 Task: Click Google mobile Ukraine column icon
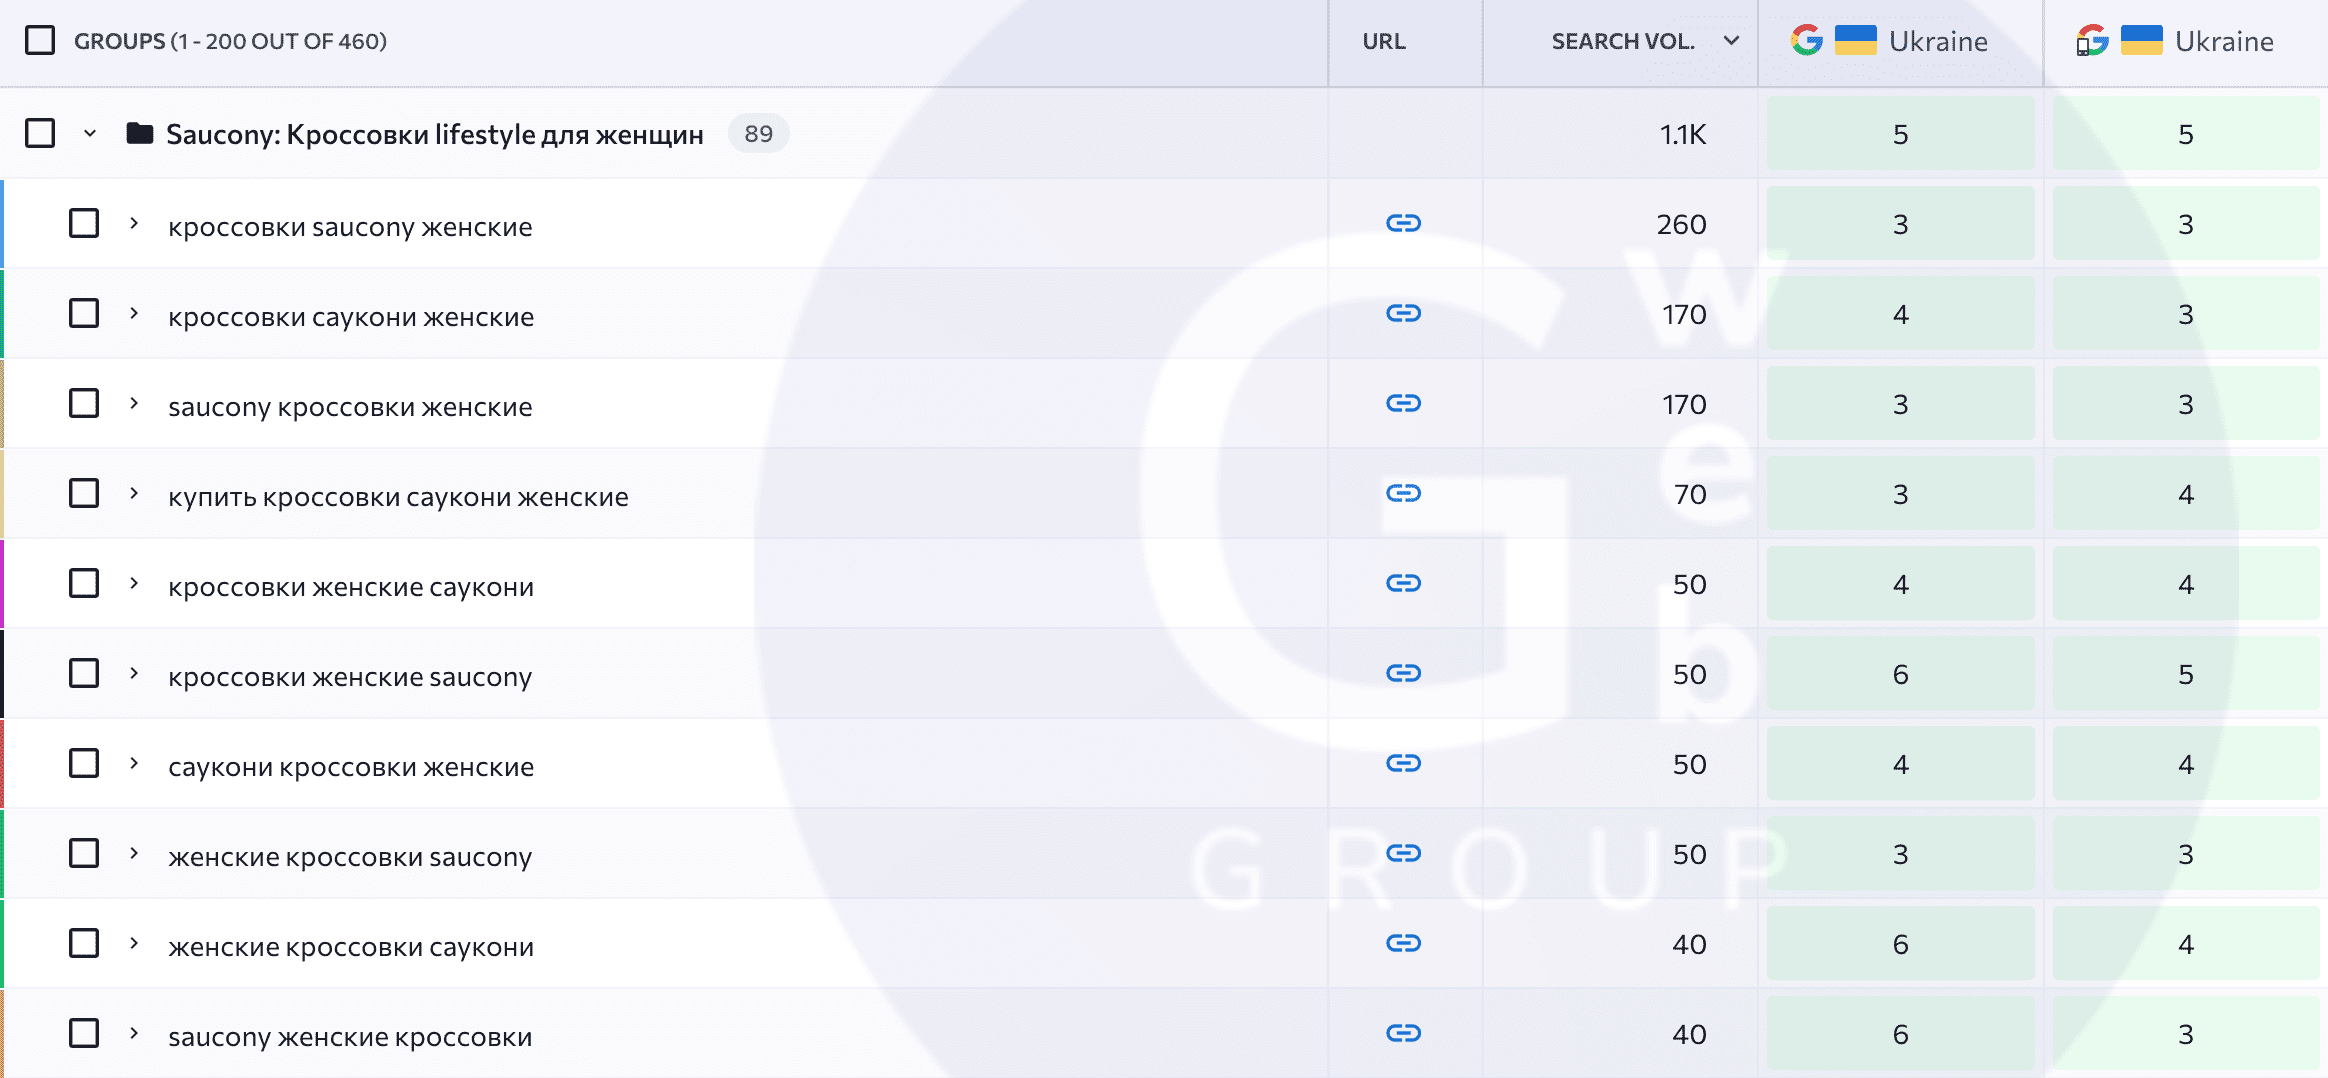tap(2092, 41)
